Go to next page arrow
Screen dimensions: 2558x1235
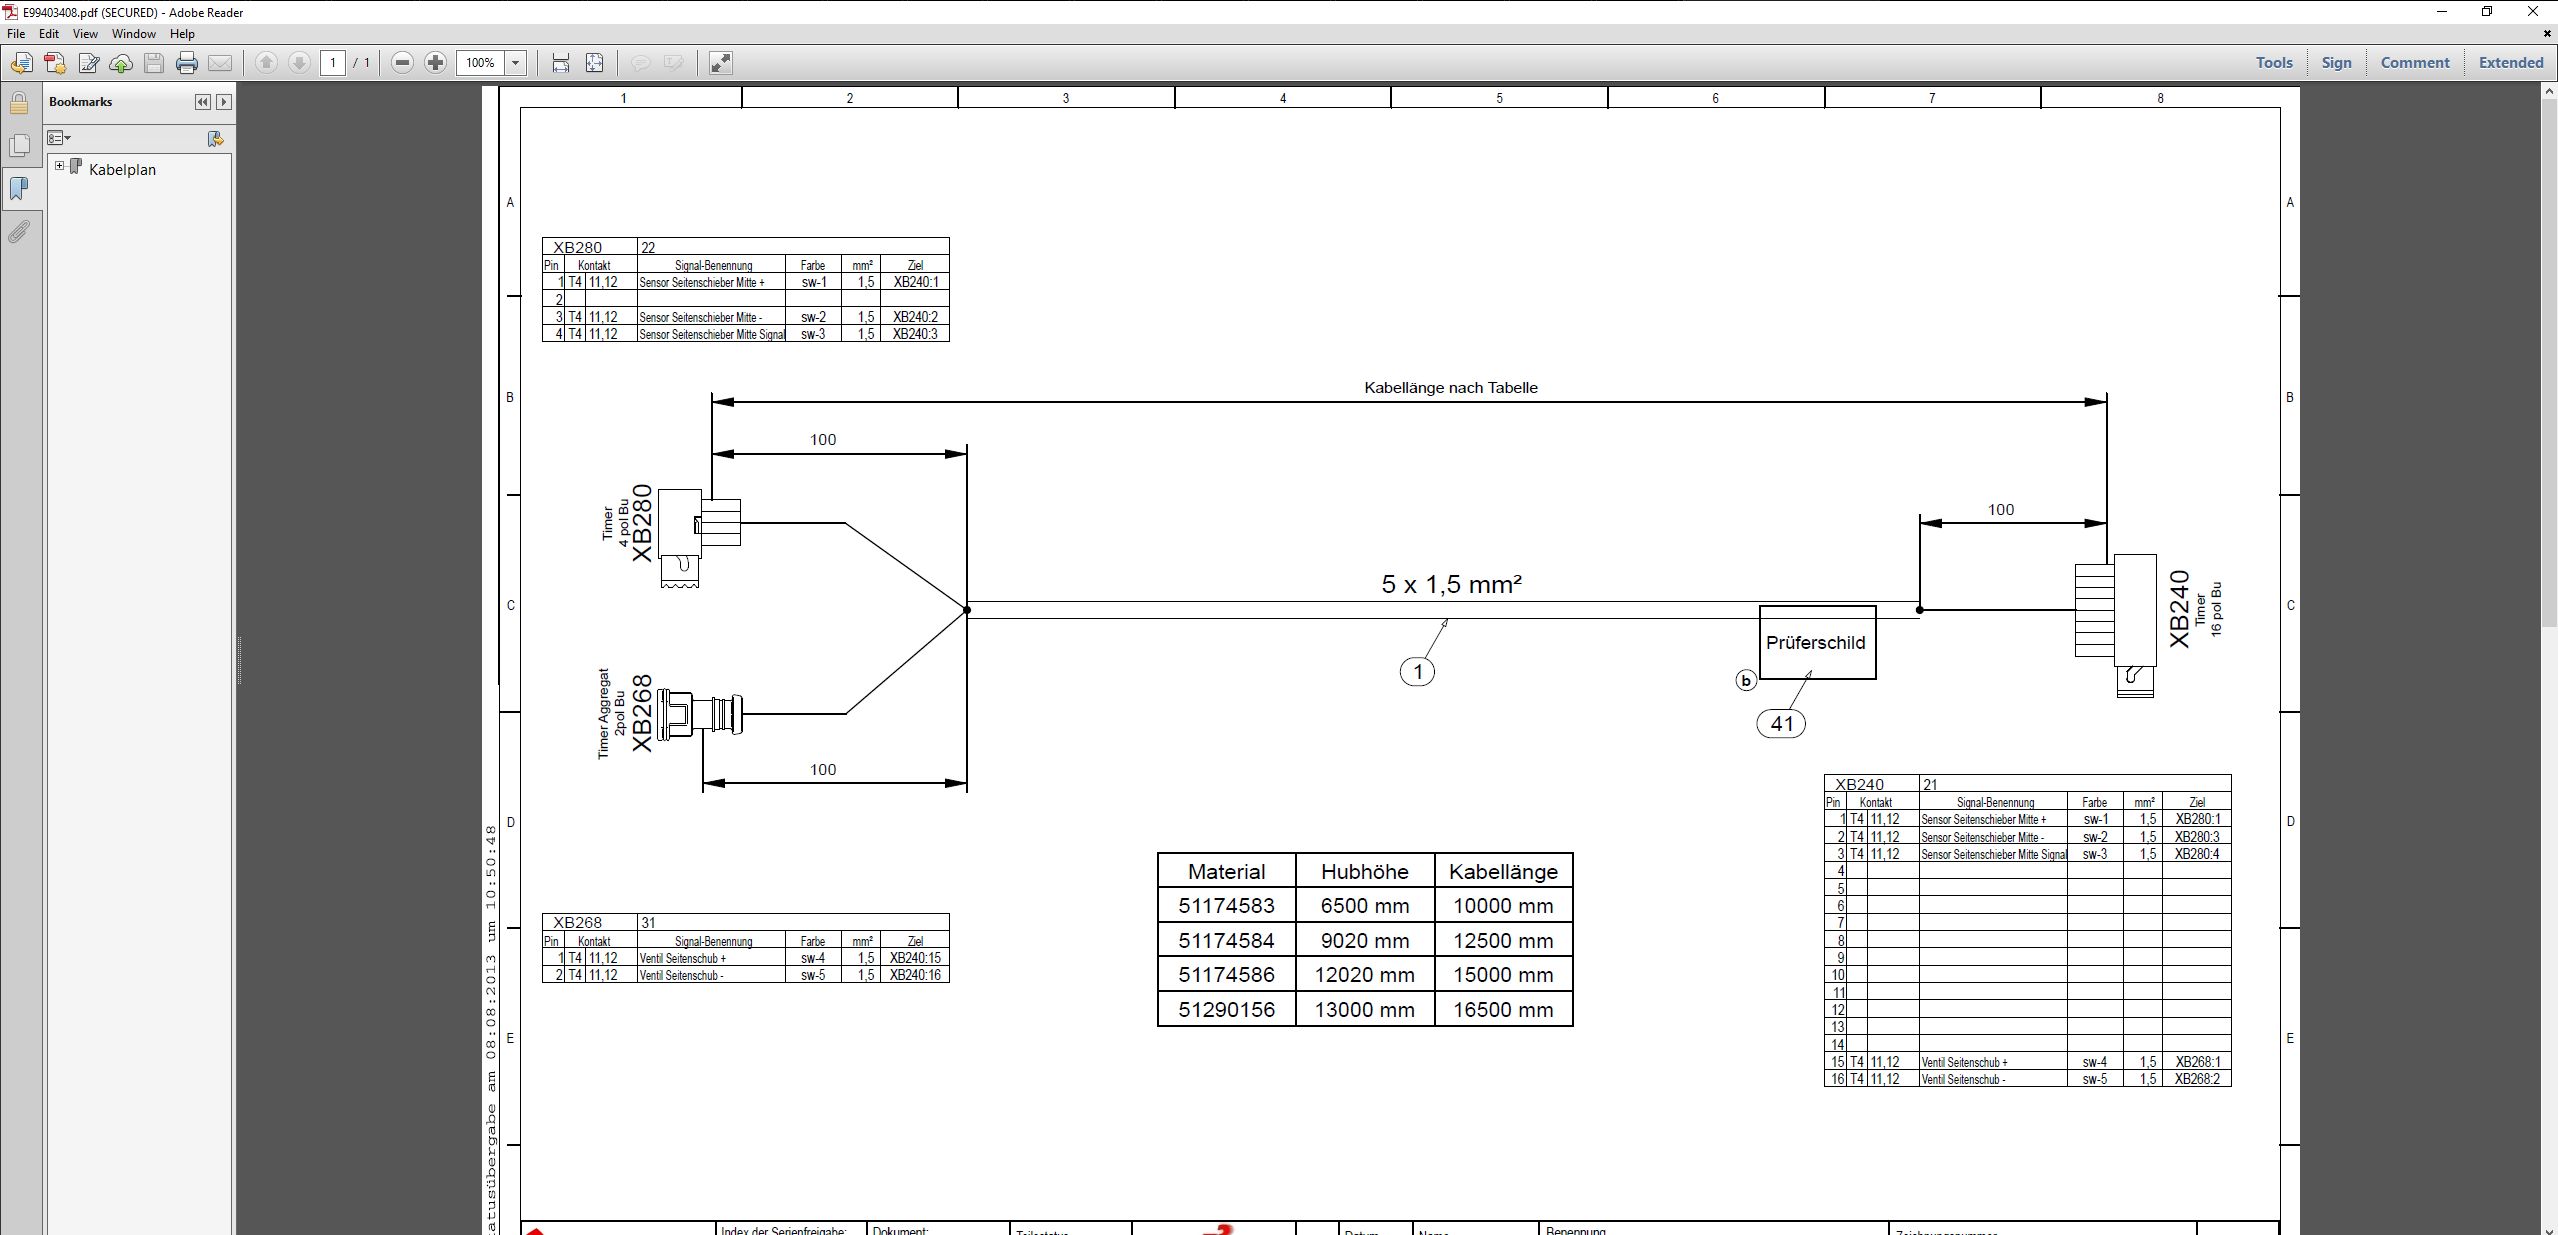point(299,63)
